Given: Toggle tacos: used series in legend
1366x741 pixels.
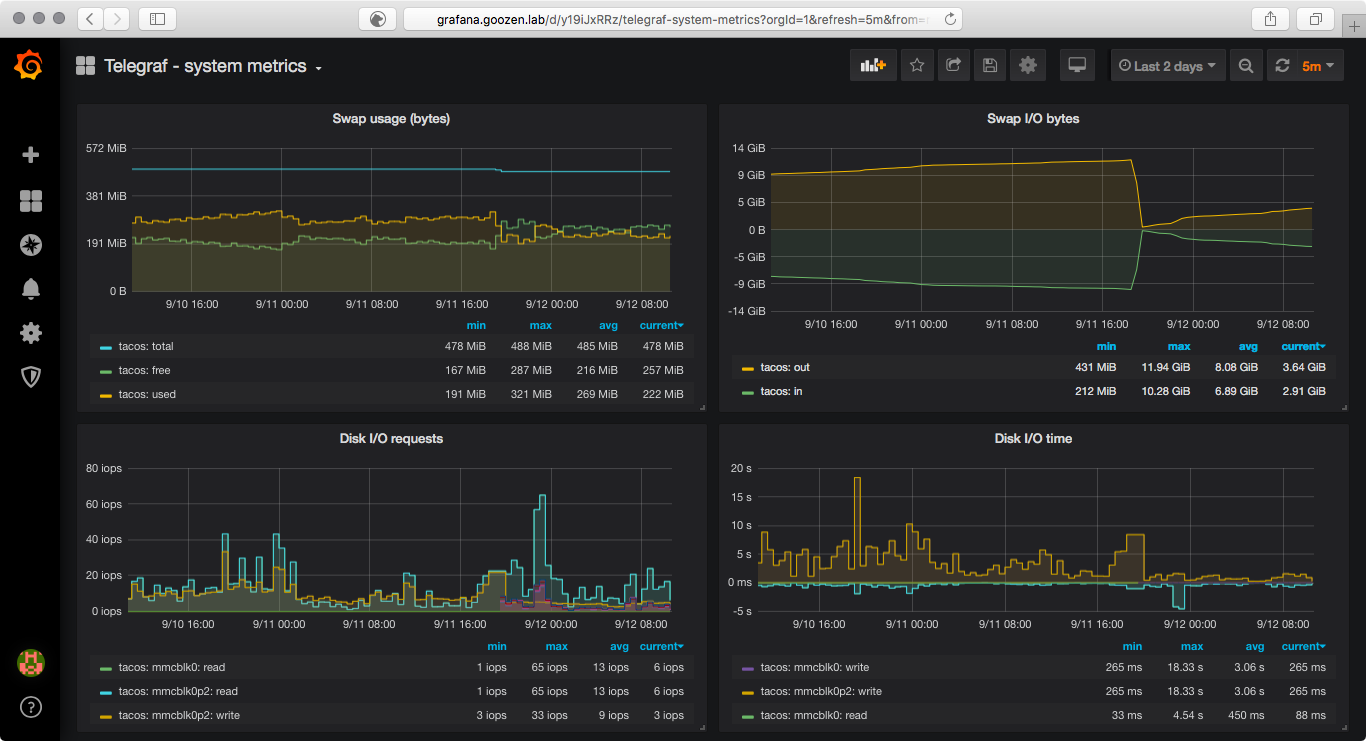Looking at the screenshot, I should click(x=147, y=394).
